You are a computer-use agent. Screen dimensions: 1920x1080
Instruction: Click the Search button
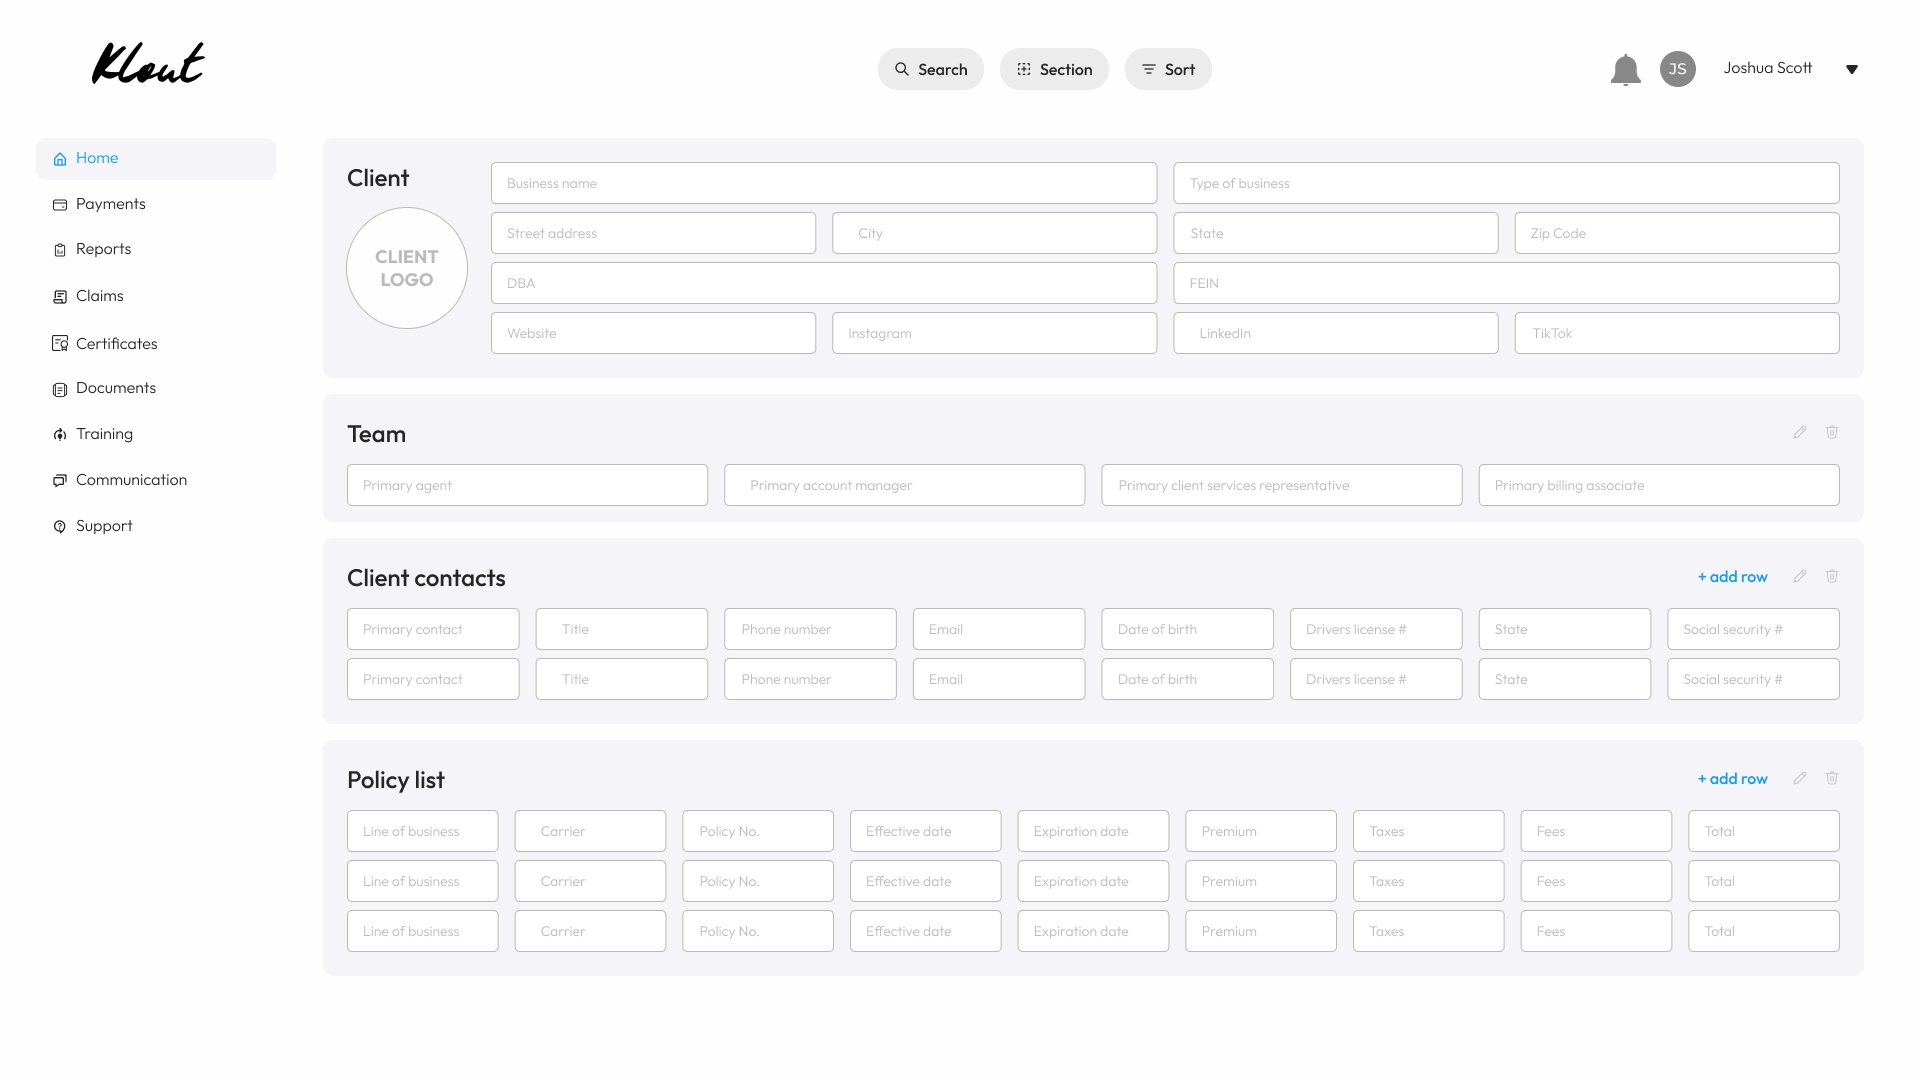click(x=930, y=69)
